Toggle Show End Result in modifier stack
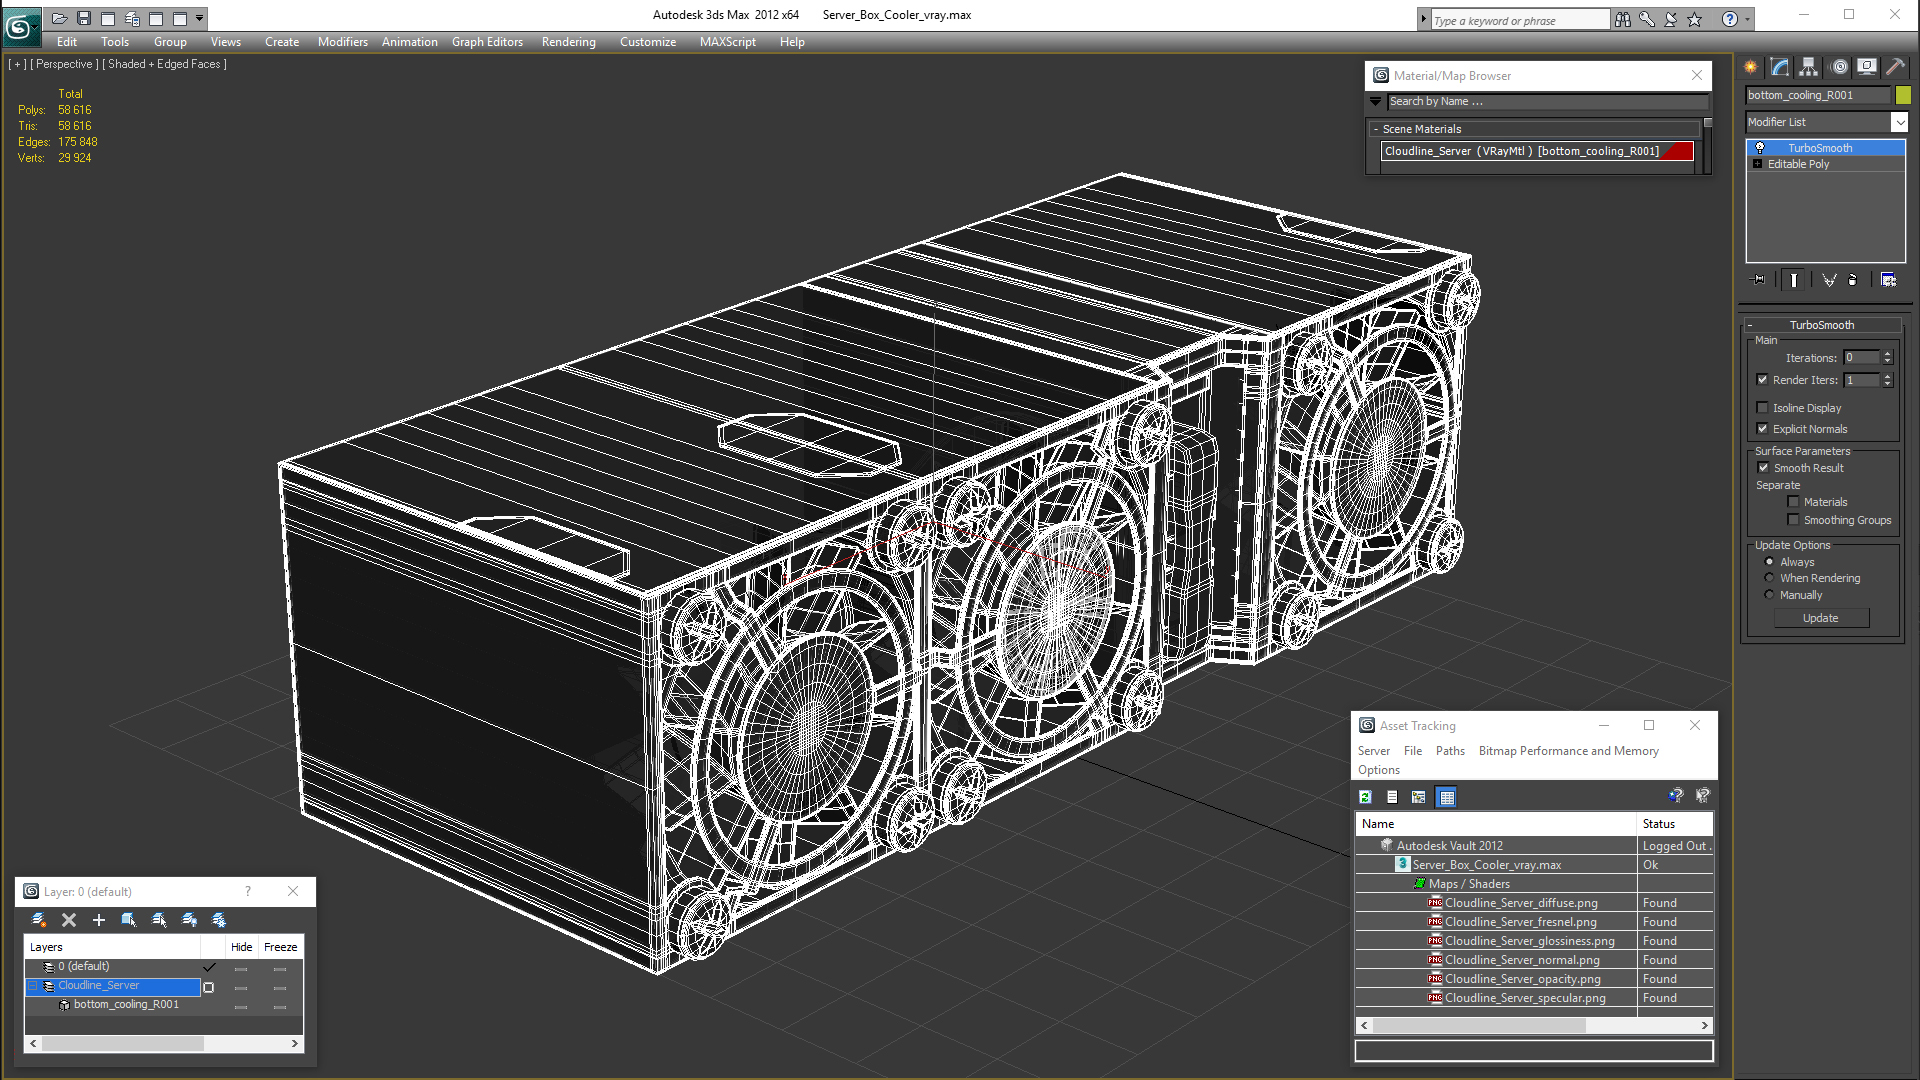The image size is (1920, 1080). point(1794,280)
